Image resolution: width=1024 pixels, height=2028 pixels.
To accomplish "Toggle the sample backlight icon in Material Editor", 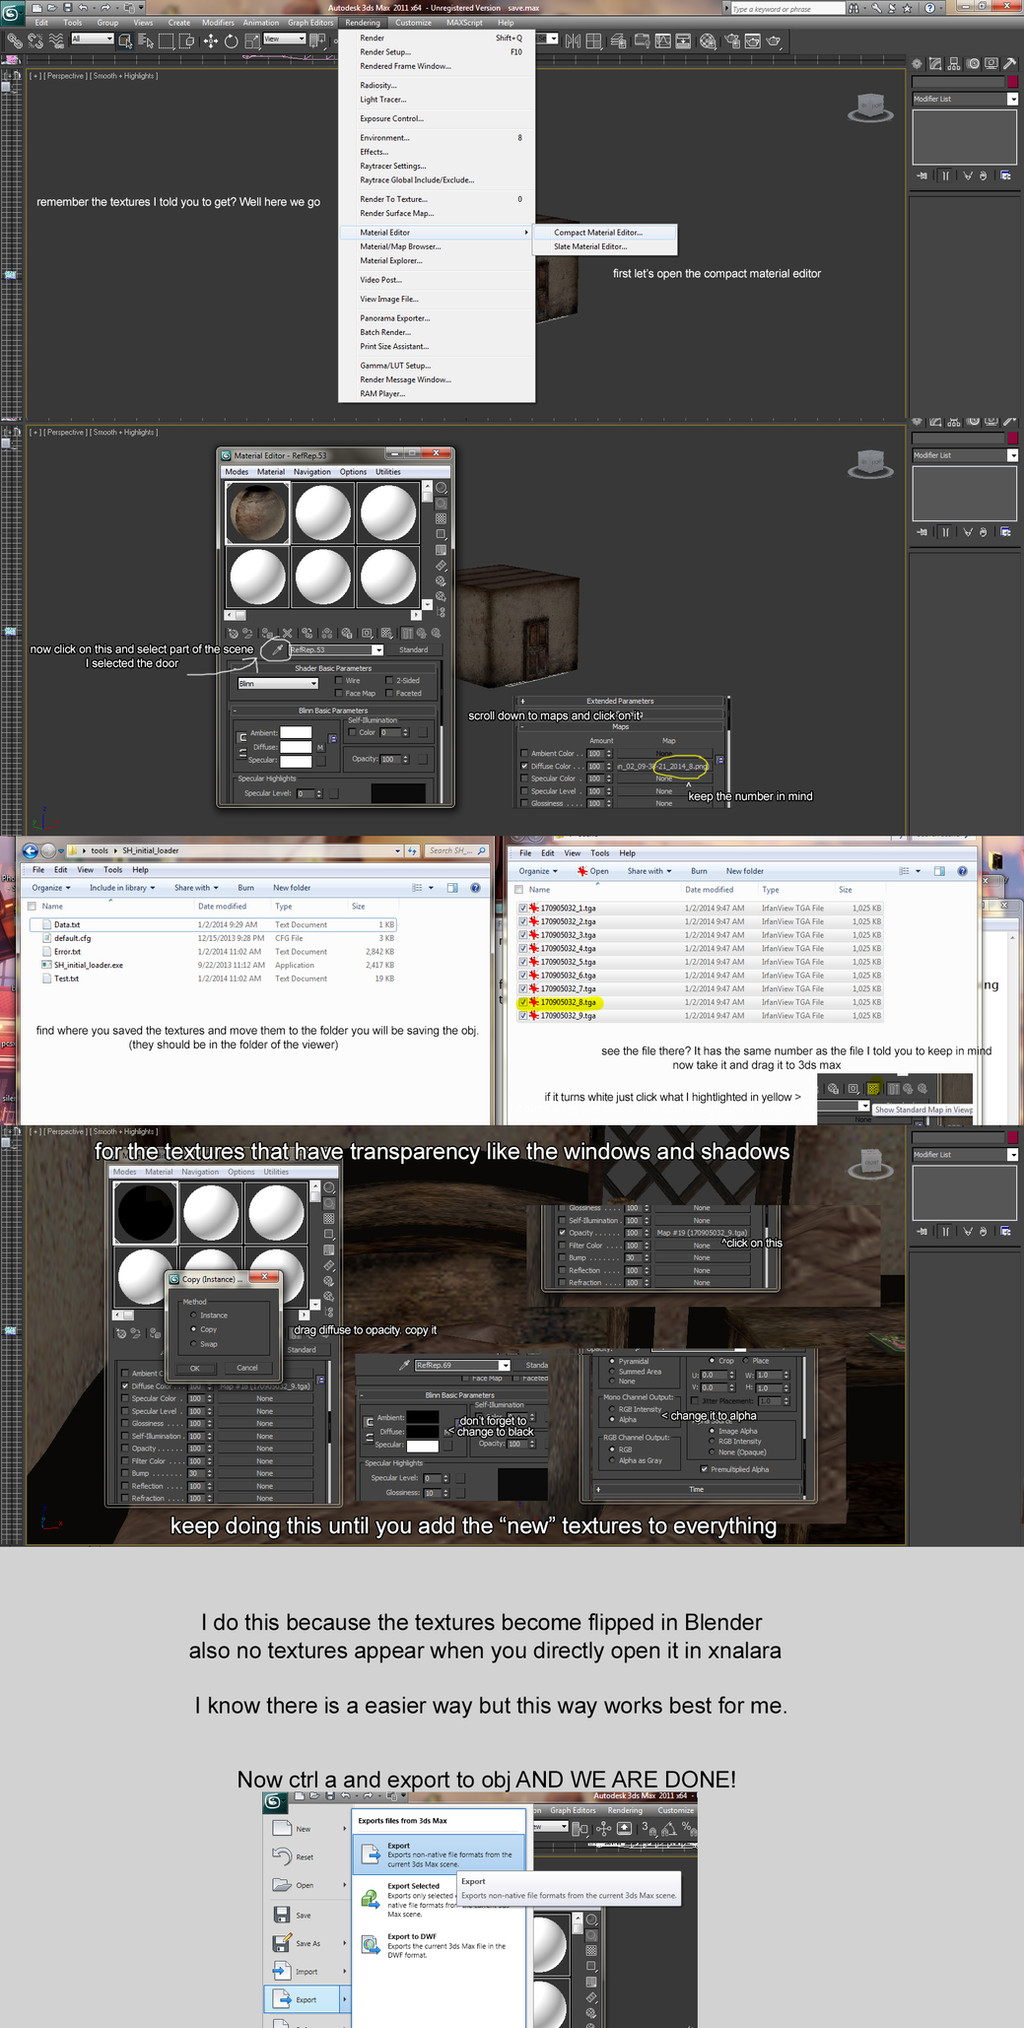I will pos(441,503).
